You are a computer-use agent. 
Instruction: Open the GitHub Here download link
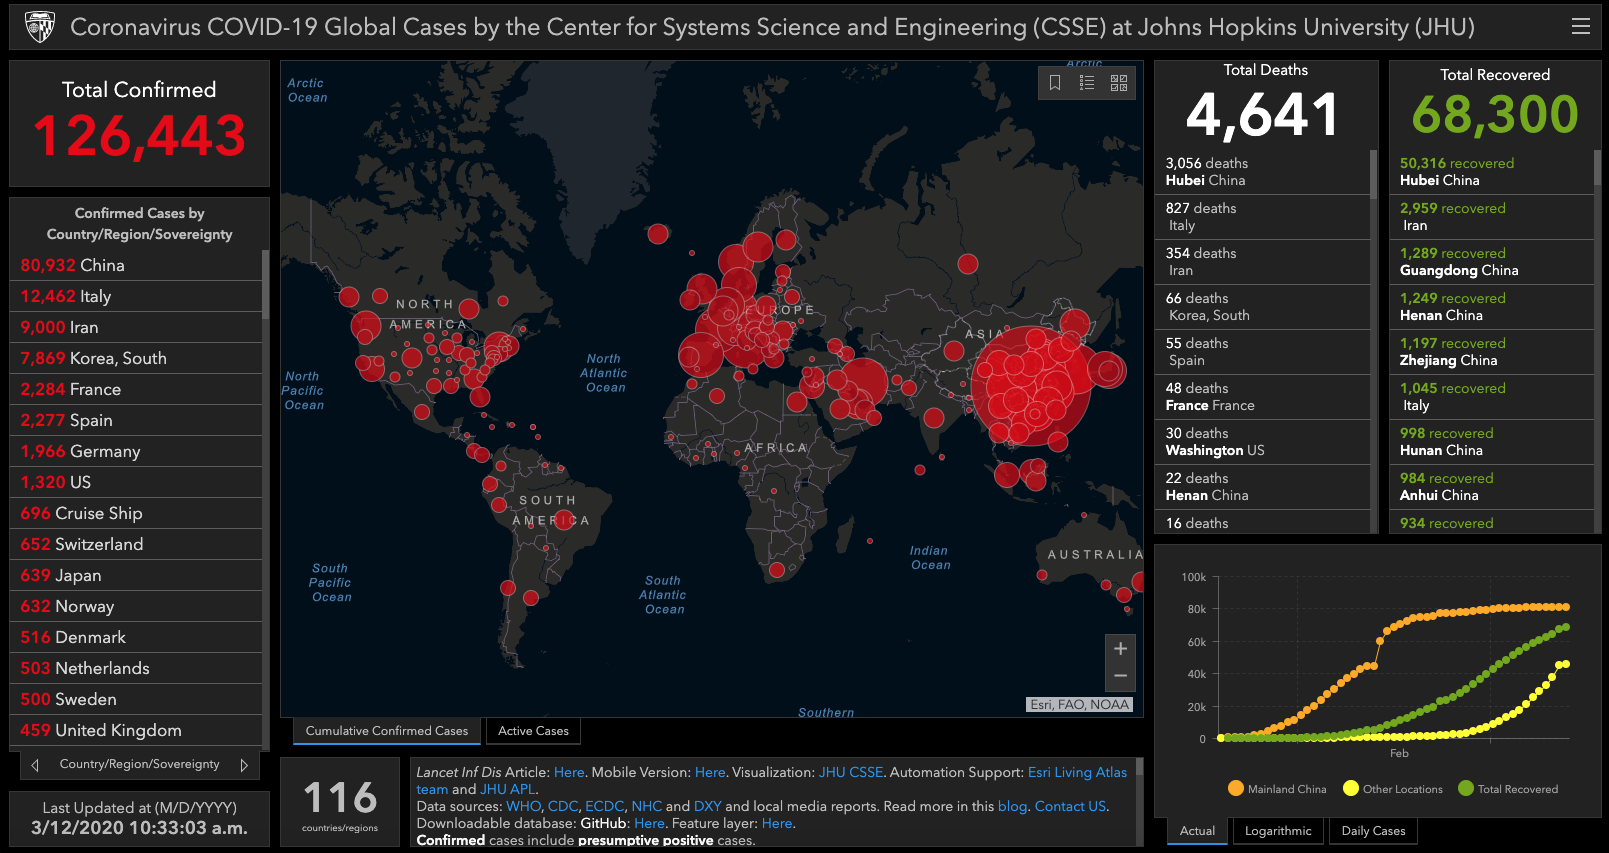coord(649,823)
